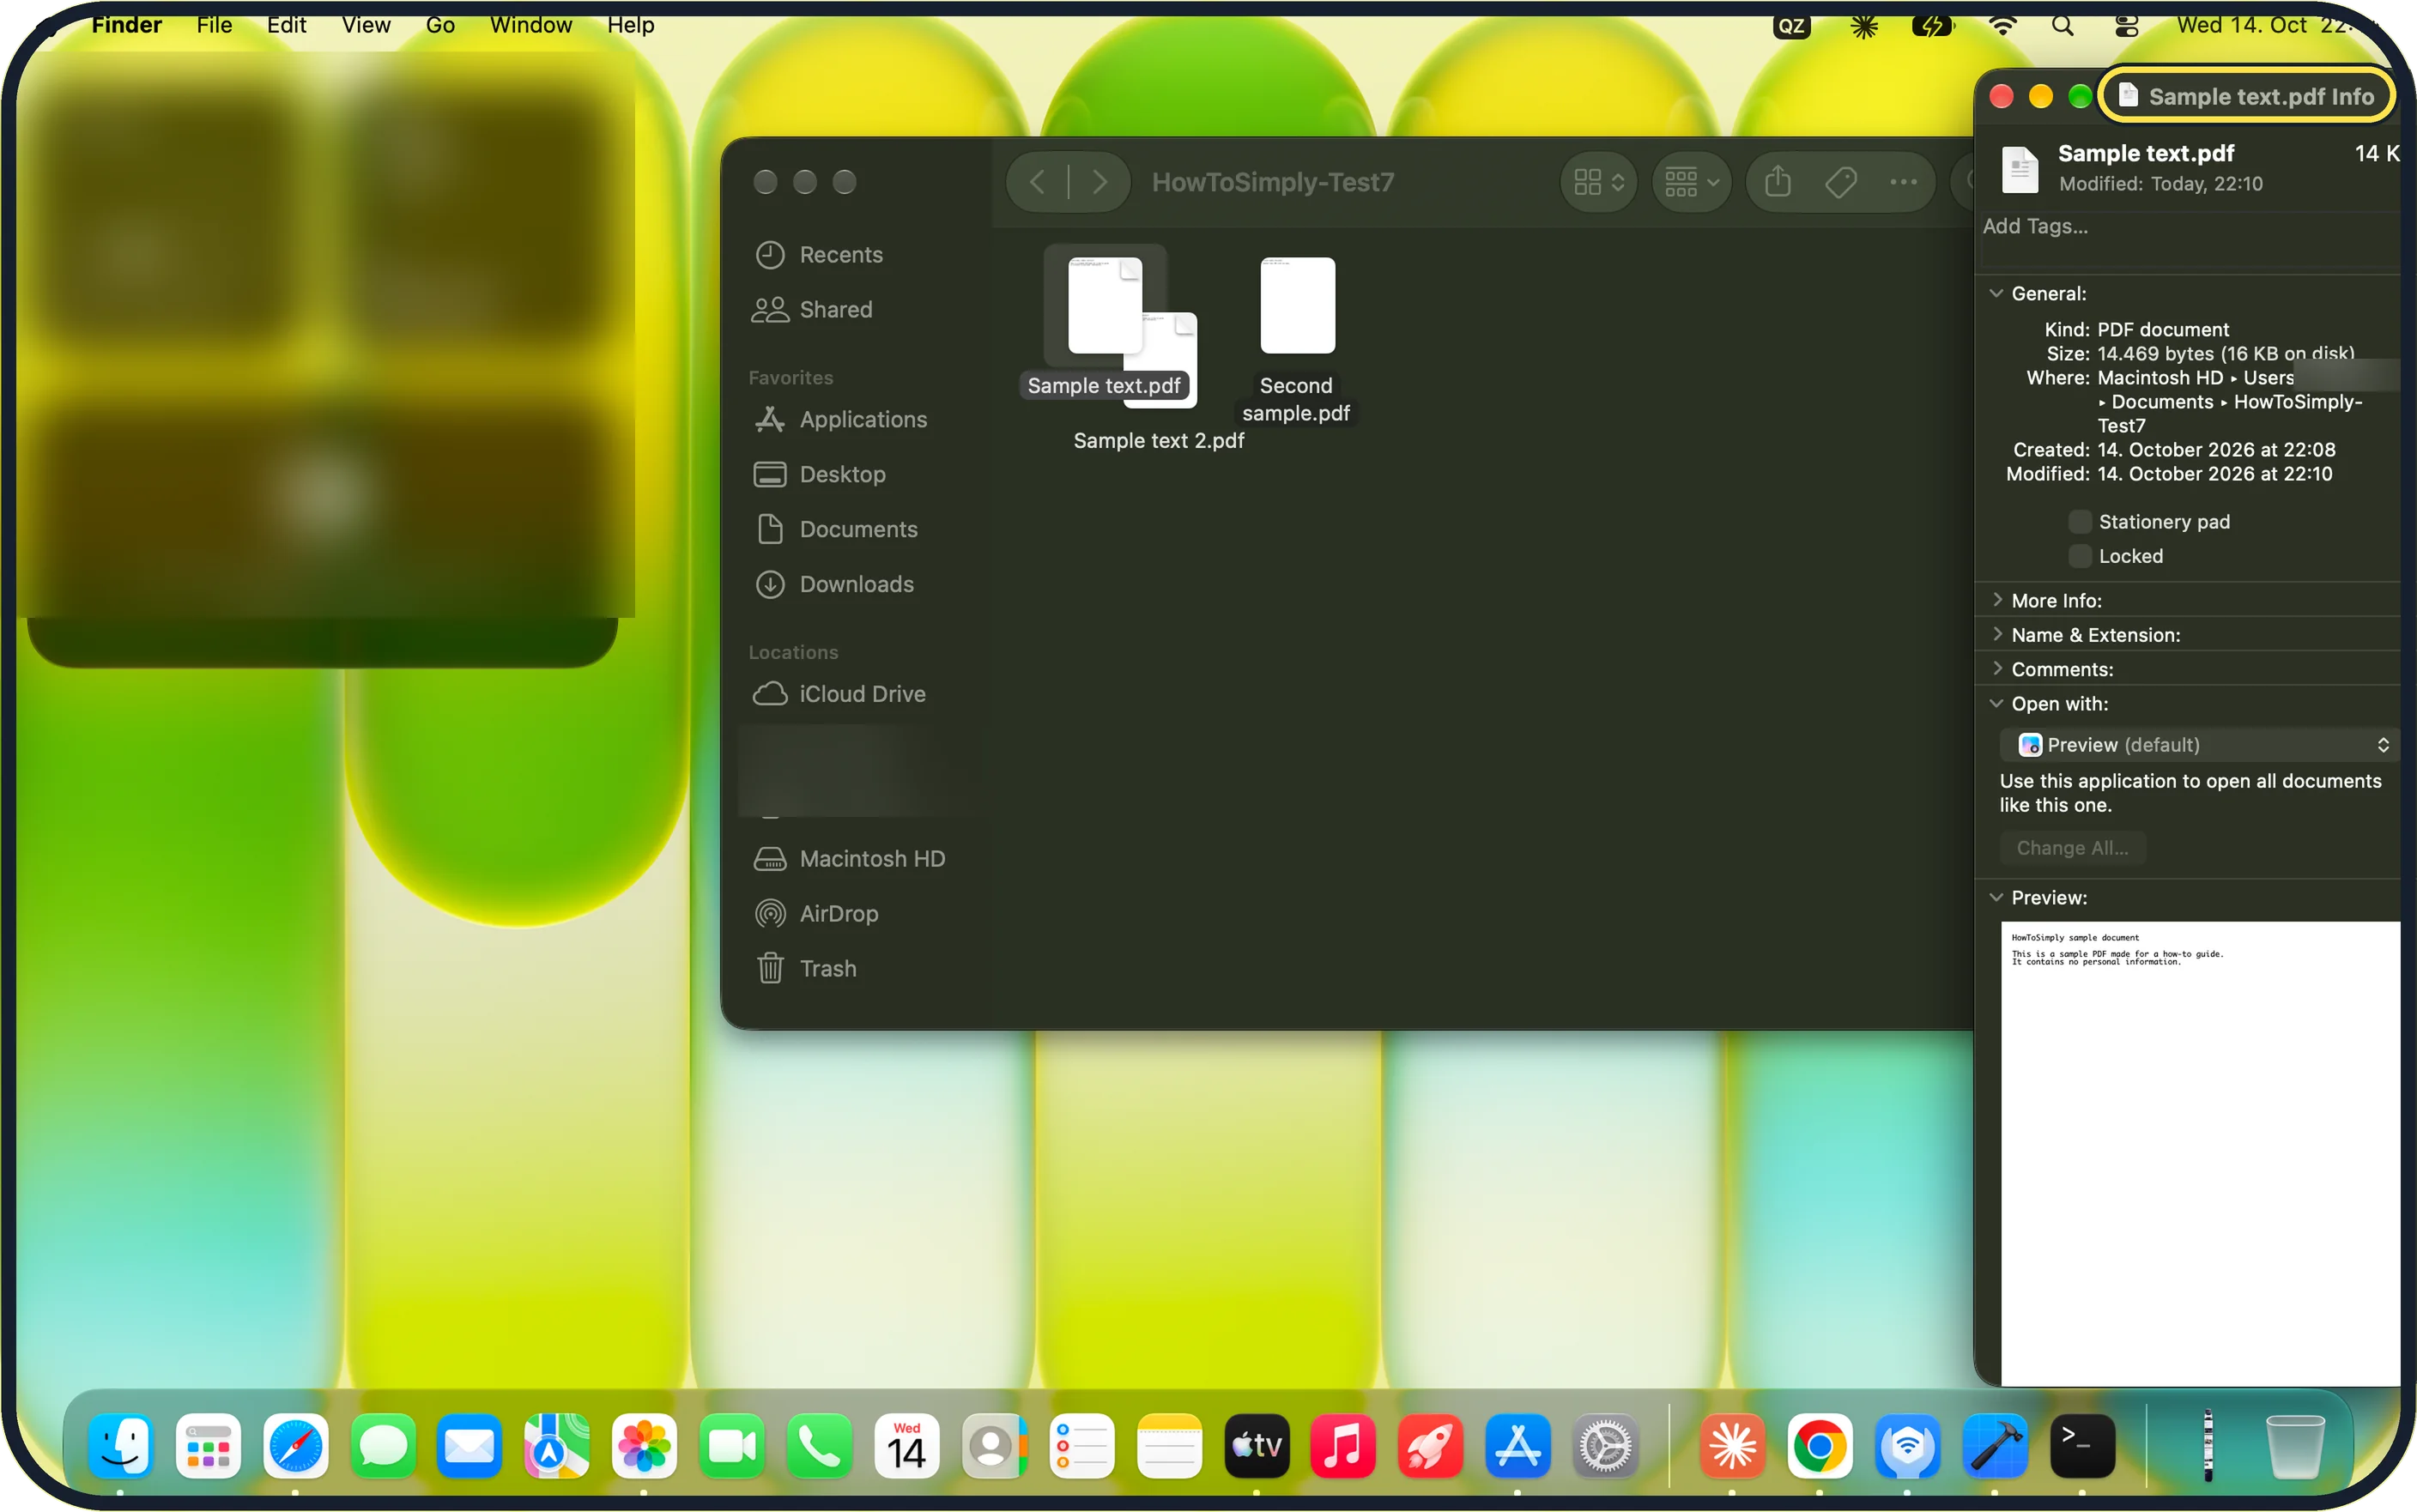Open Trash in Finder sidebar

[x=805, y=969]
